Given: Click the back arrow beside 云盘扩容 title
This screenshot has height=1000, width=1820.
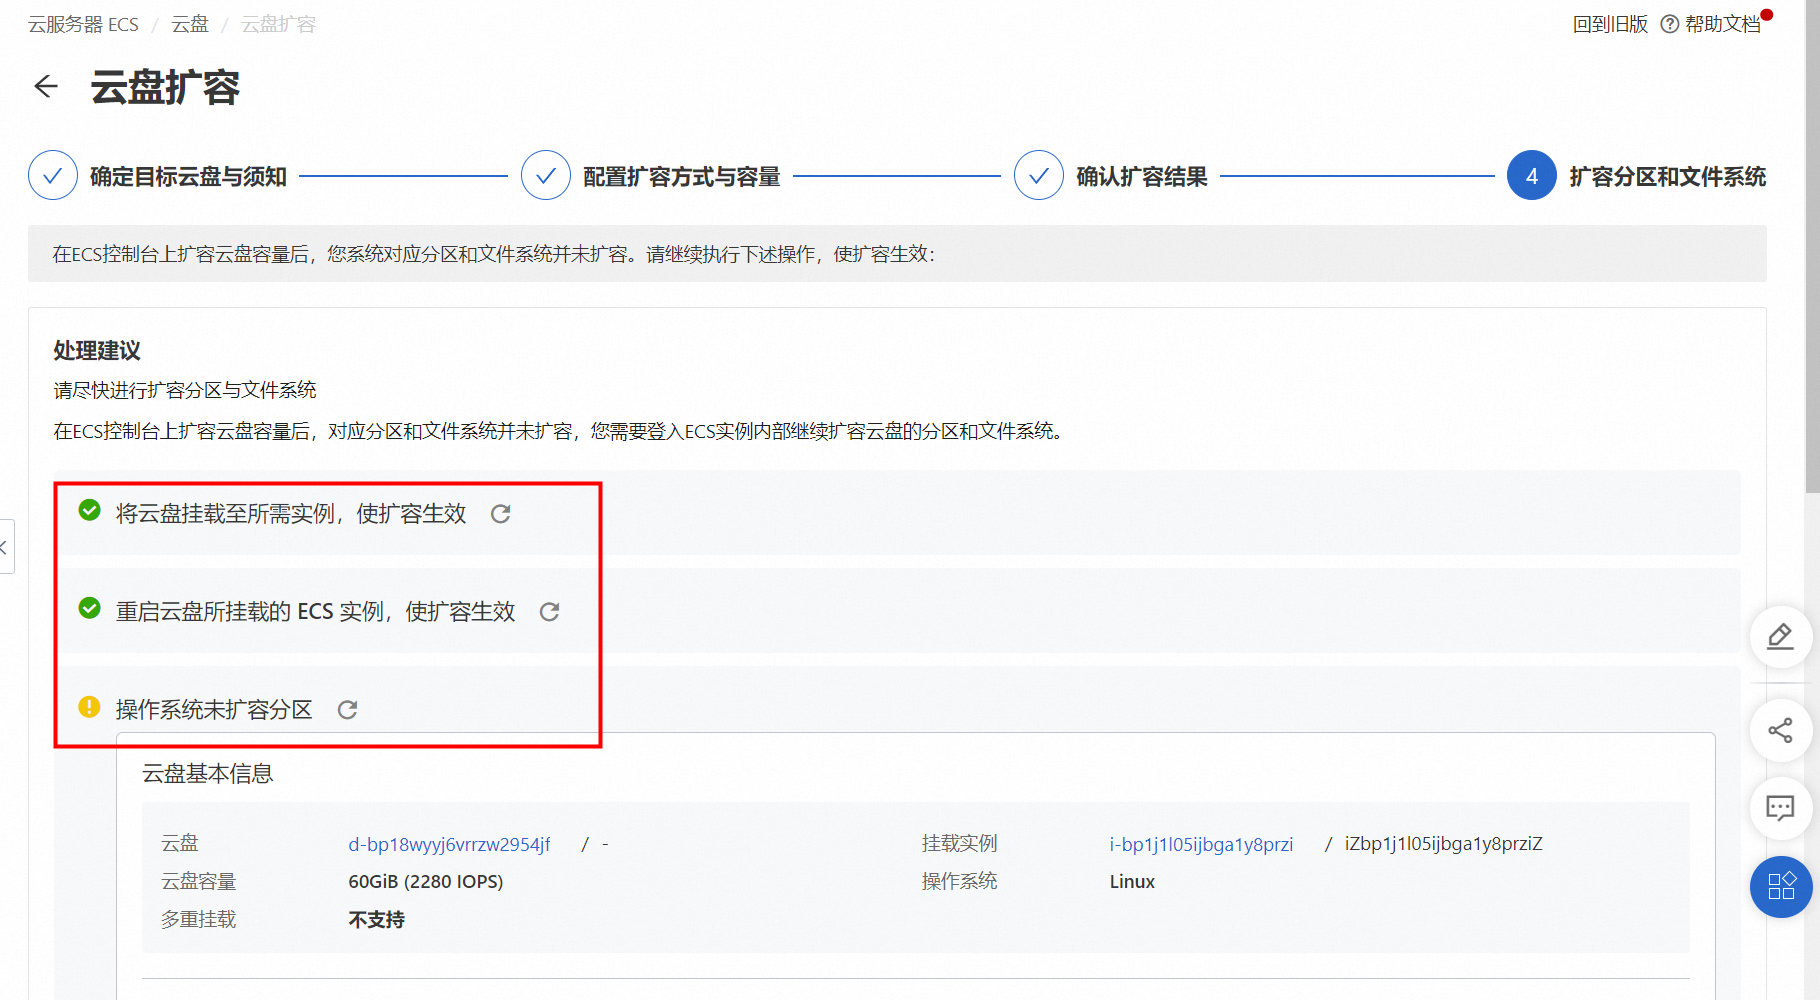Looking at the screenshot, I should pos(46,87).
